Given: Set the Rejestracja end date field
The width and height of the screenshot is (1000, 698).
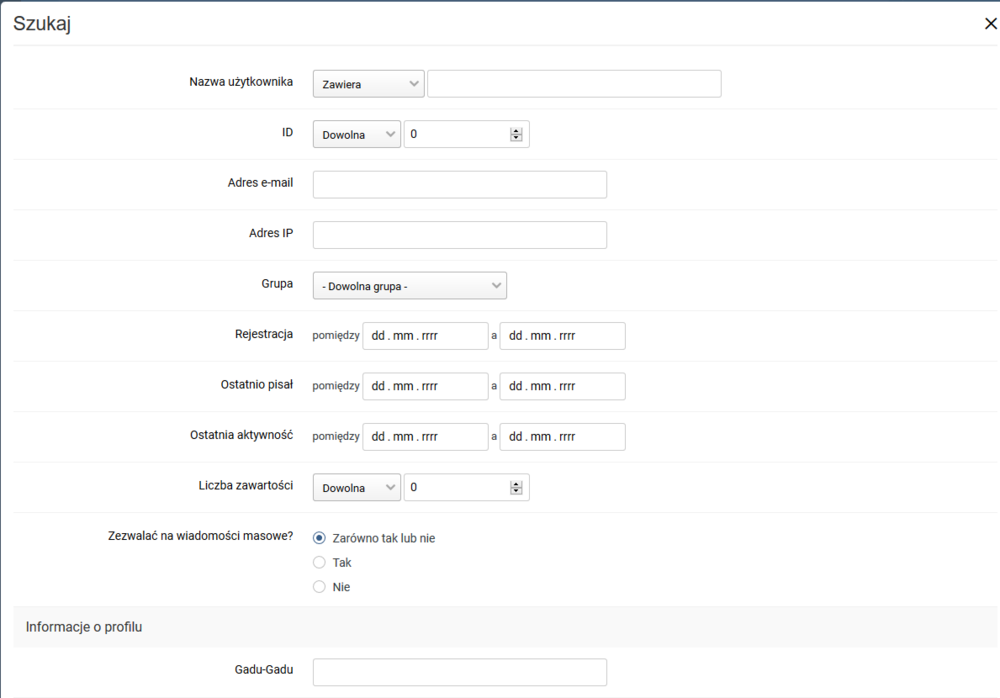Looking at the screenshot, I should tap(562, 336).
